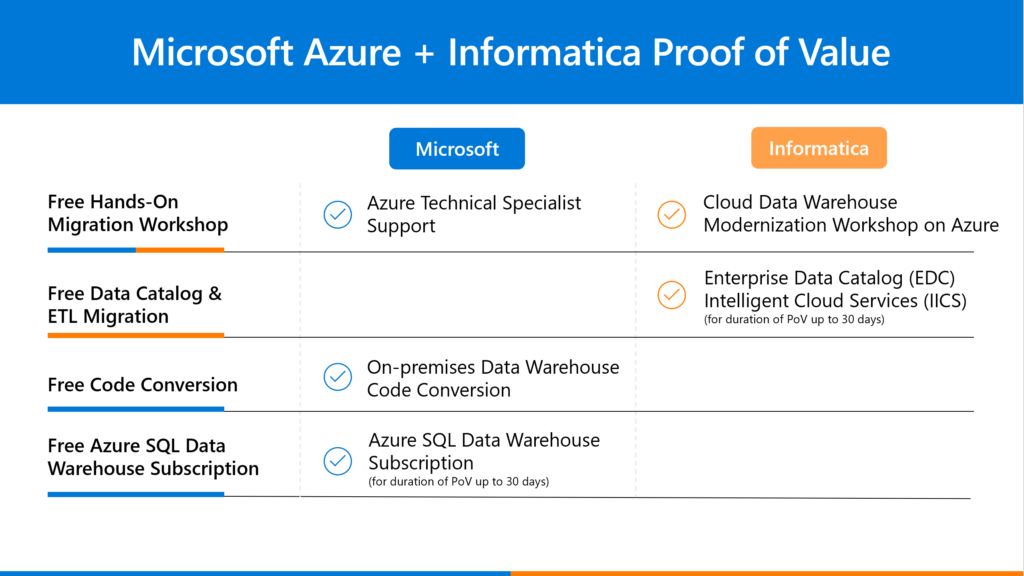Image resolution: width=1024 pixels, height=576 pixels.
Task: Click the blue Microsoft button
Action: [457, 149]
